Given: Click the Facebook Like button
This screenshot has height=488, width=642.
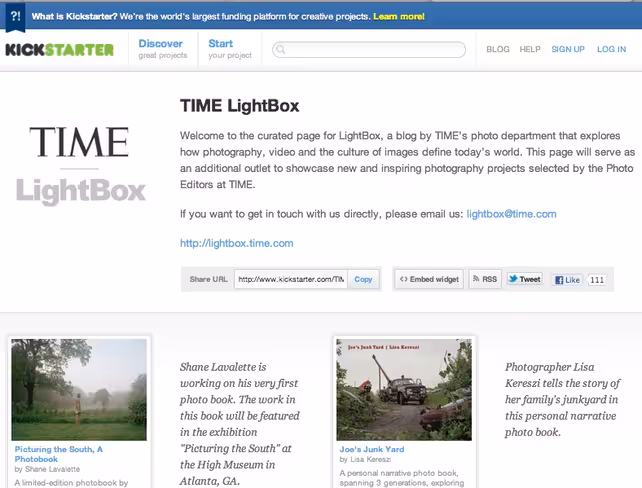Looking at the screenshot, I should point(567,280).
